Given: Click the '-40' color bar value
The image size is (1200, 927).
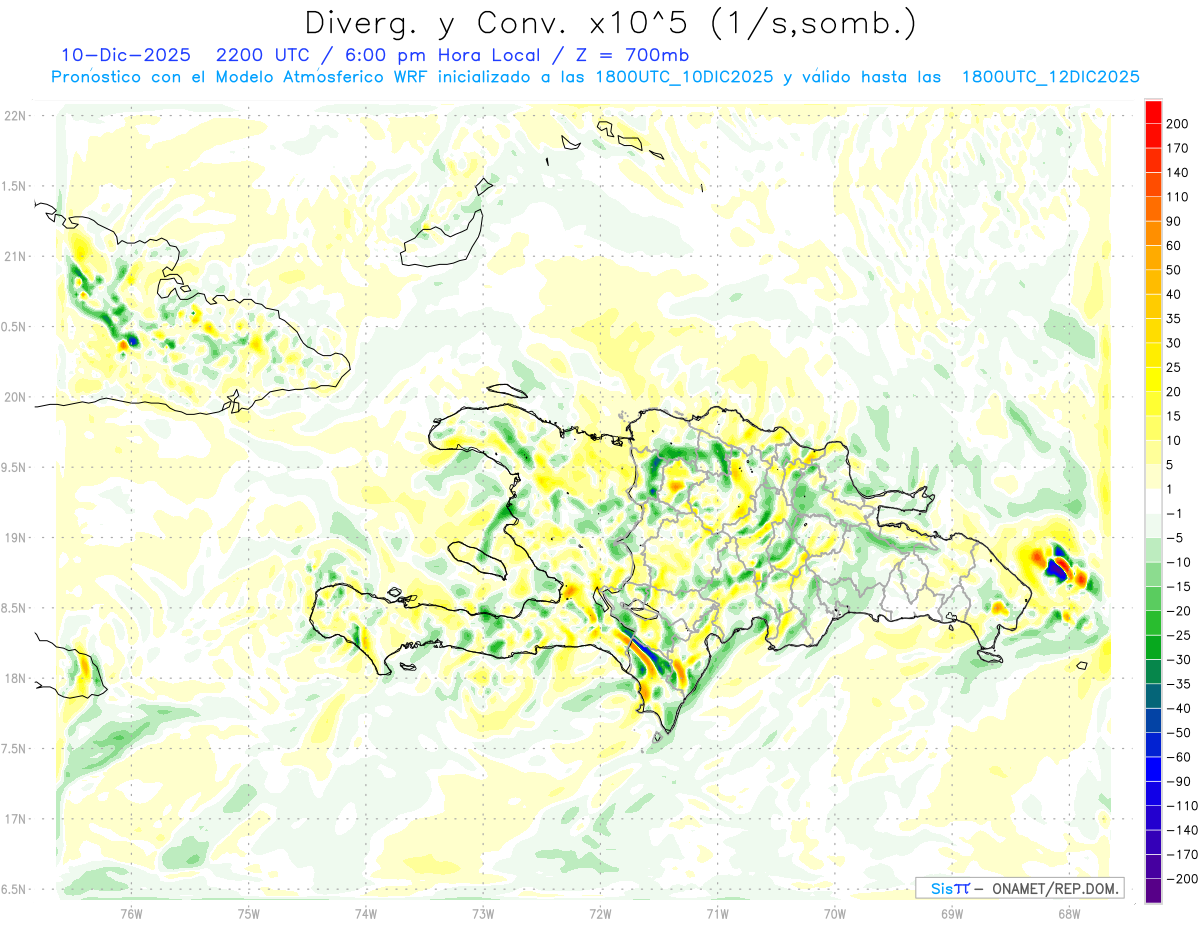Looking at the screenshot, I should pyautogui.click(x=1179, y=709).
